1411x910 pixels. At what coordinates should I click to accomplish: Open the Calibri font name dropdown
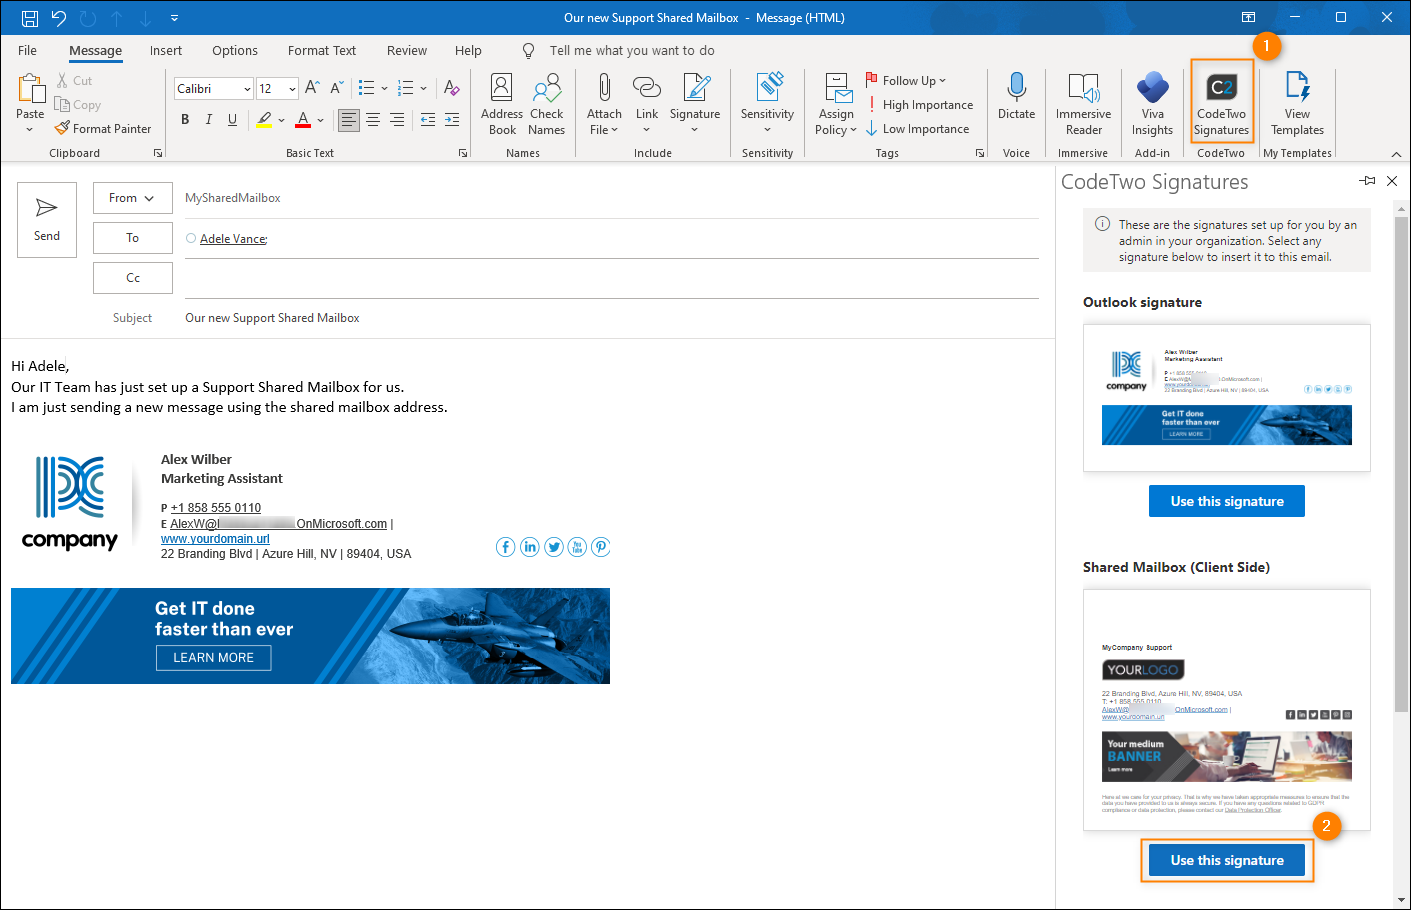247,89
